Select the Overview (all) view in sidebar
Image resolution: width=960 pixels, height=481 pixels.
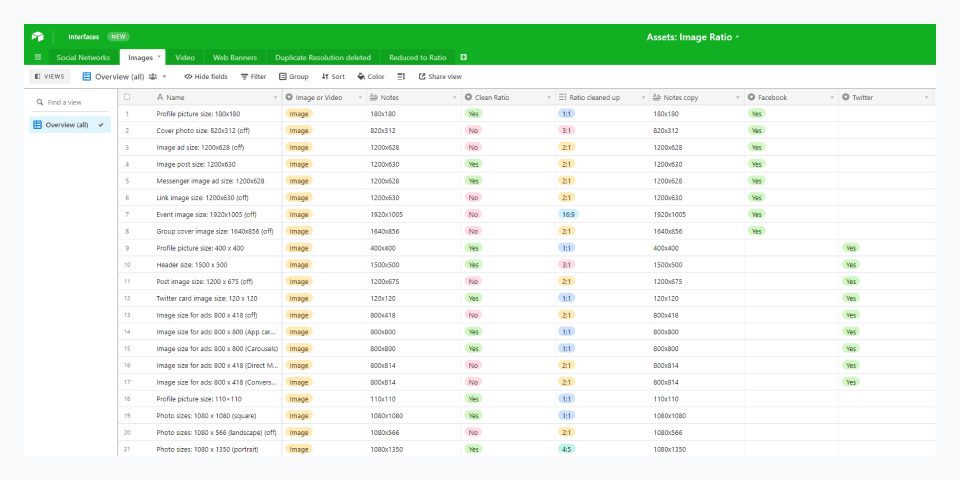click(68, 125)
